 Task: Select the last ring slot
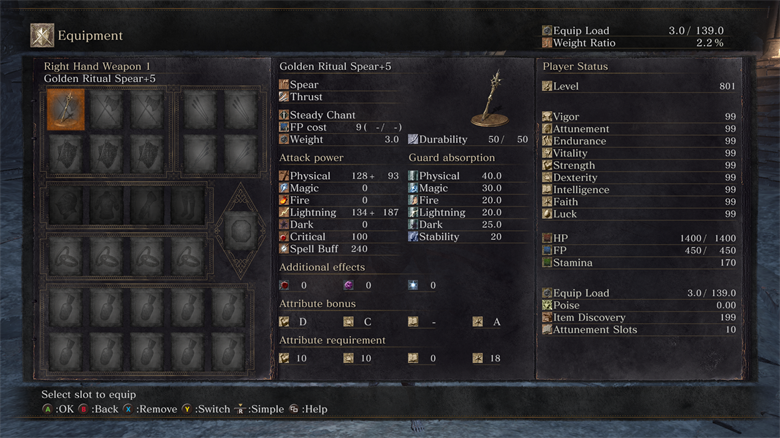click(188, 256)
